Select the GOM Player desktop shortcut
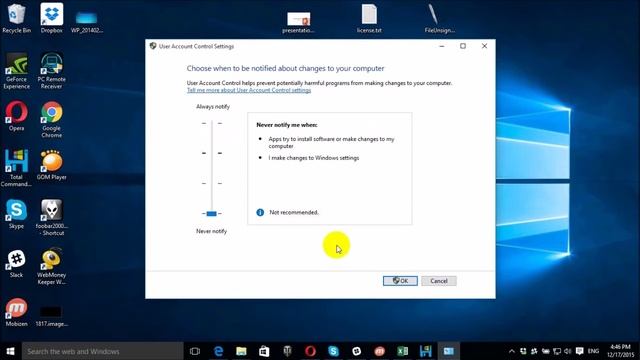The width and height of the screenshot is (640, 360). pyautogui.click(x=51, y=165)
